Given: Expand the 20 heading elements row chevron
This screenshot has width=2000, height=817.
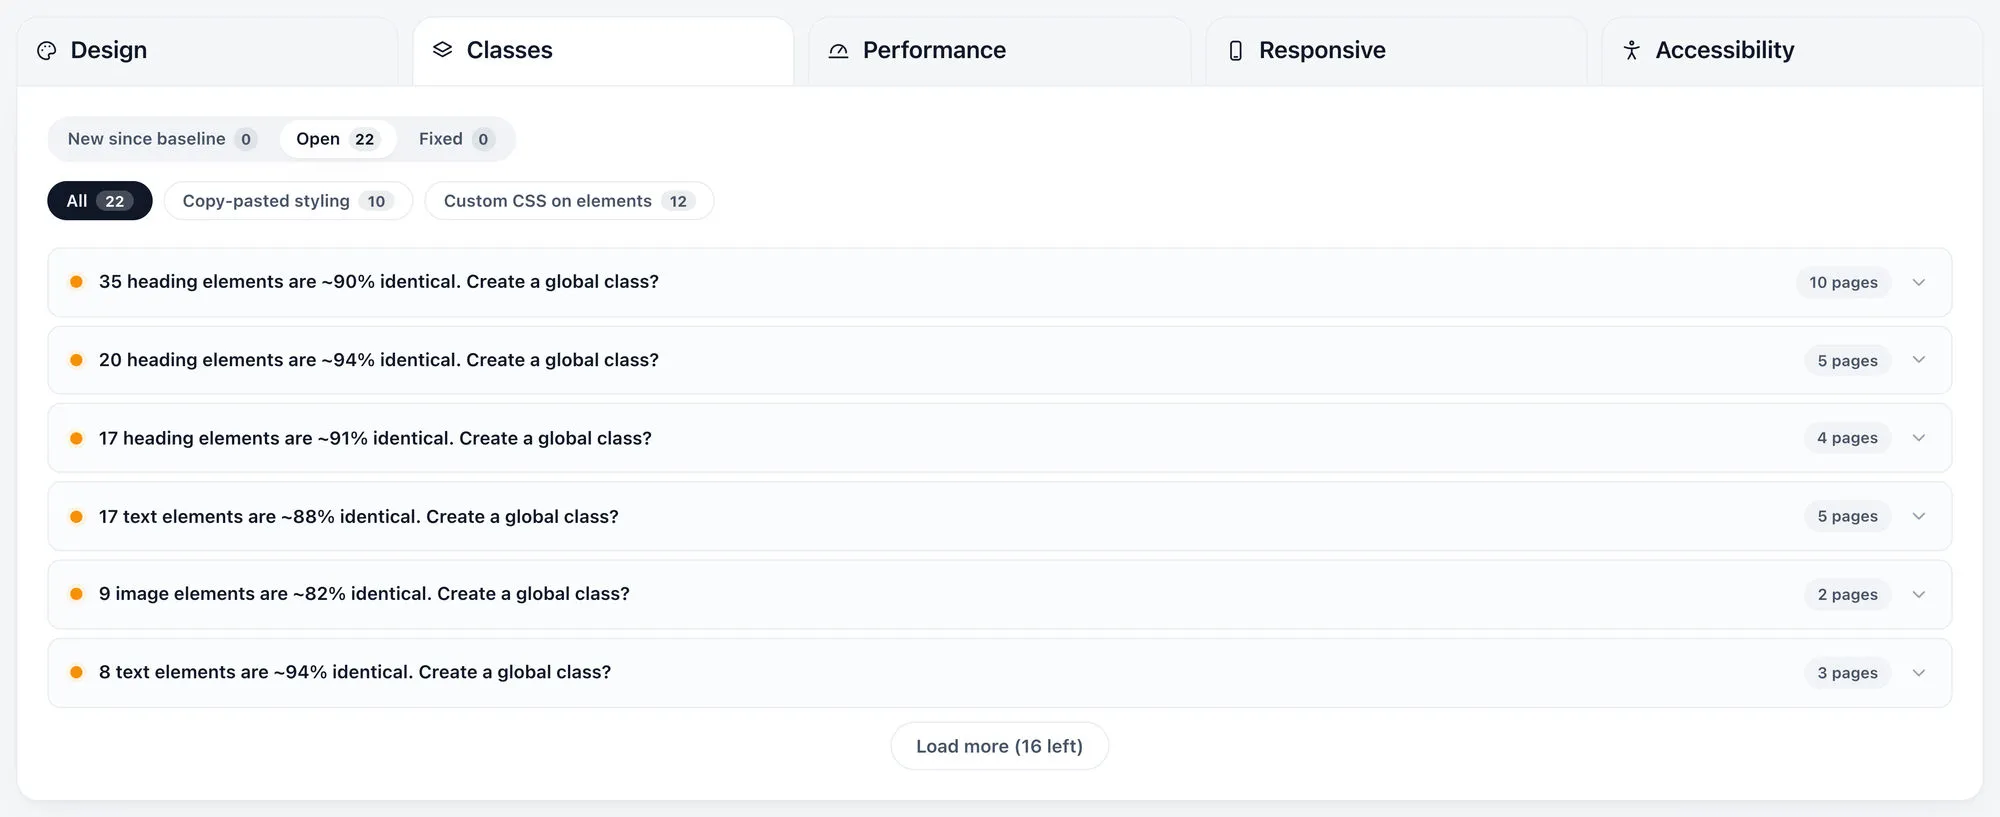Looking at the screenshot, I should [x=1919, y=360].
